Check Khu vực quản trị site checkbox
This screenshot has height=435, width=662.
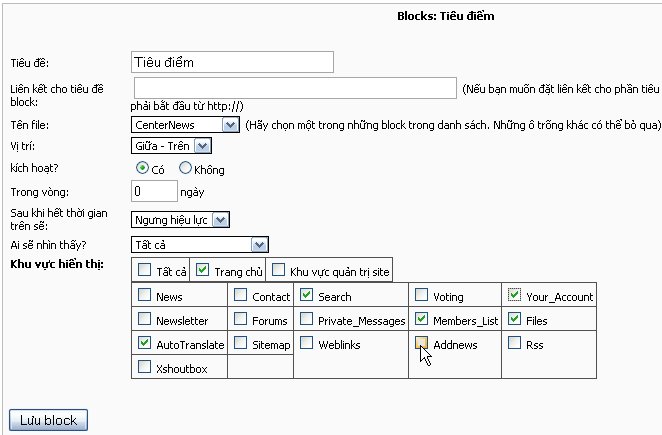point(278,269)
